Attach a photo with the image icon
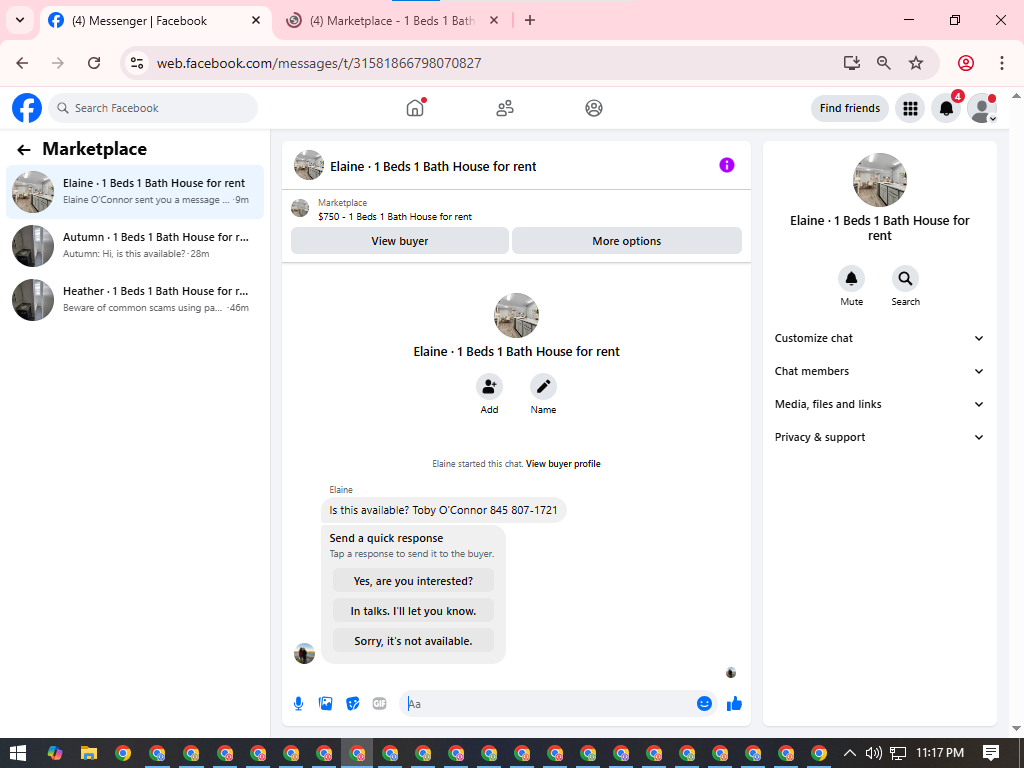1024x768 pixels. (325, 703)
